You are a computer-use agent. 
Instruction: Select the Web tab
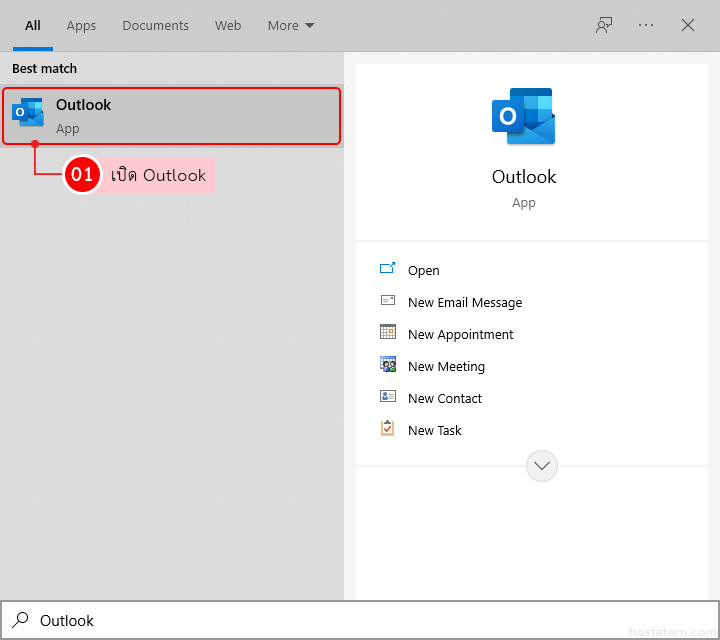click(228, 25)
